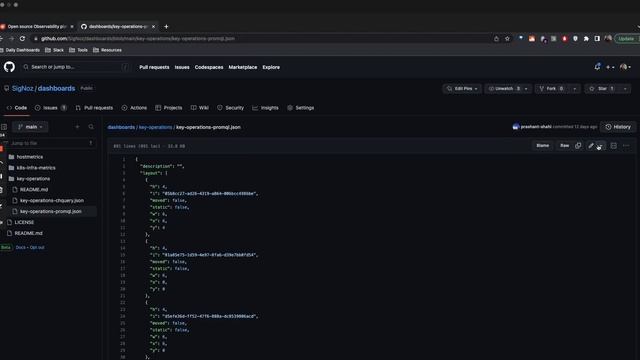The width and height of the screenshot is (640, 360).
Task: Open key-operations-chquery.json file
Action: [x=48, y=200]
